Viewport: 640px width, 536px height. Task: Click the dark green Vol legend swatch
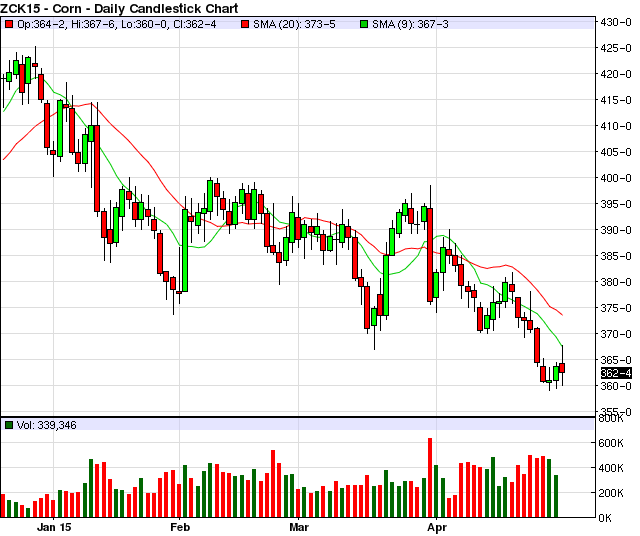[9, 425]
